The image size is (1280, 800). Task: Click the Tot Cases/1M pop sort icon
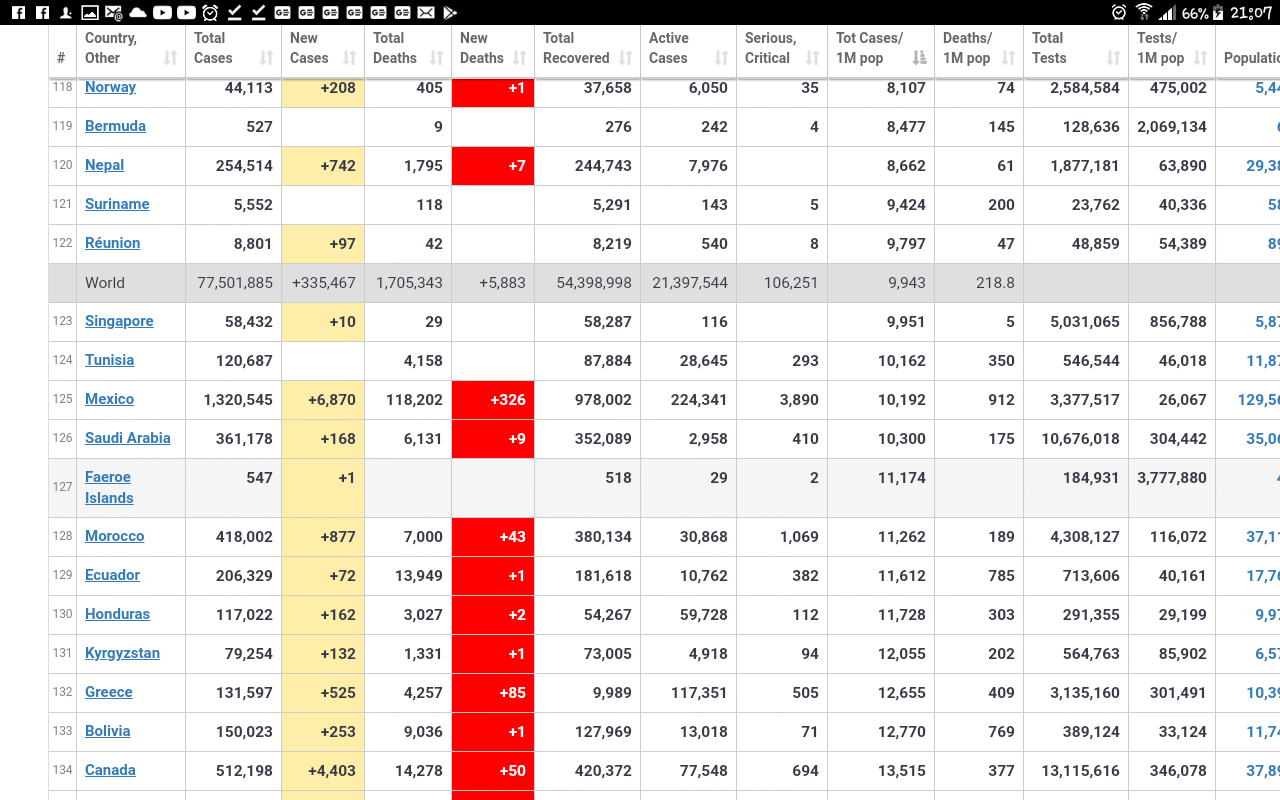click(x=918, y=58)
